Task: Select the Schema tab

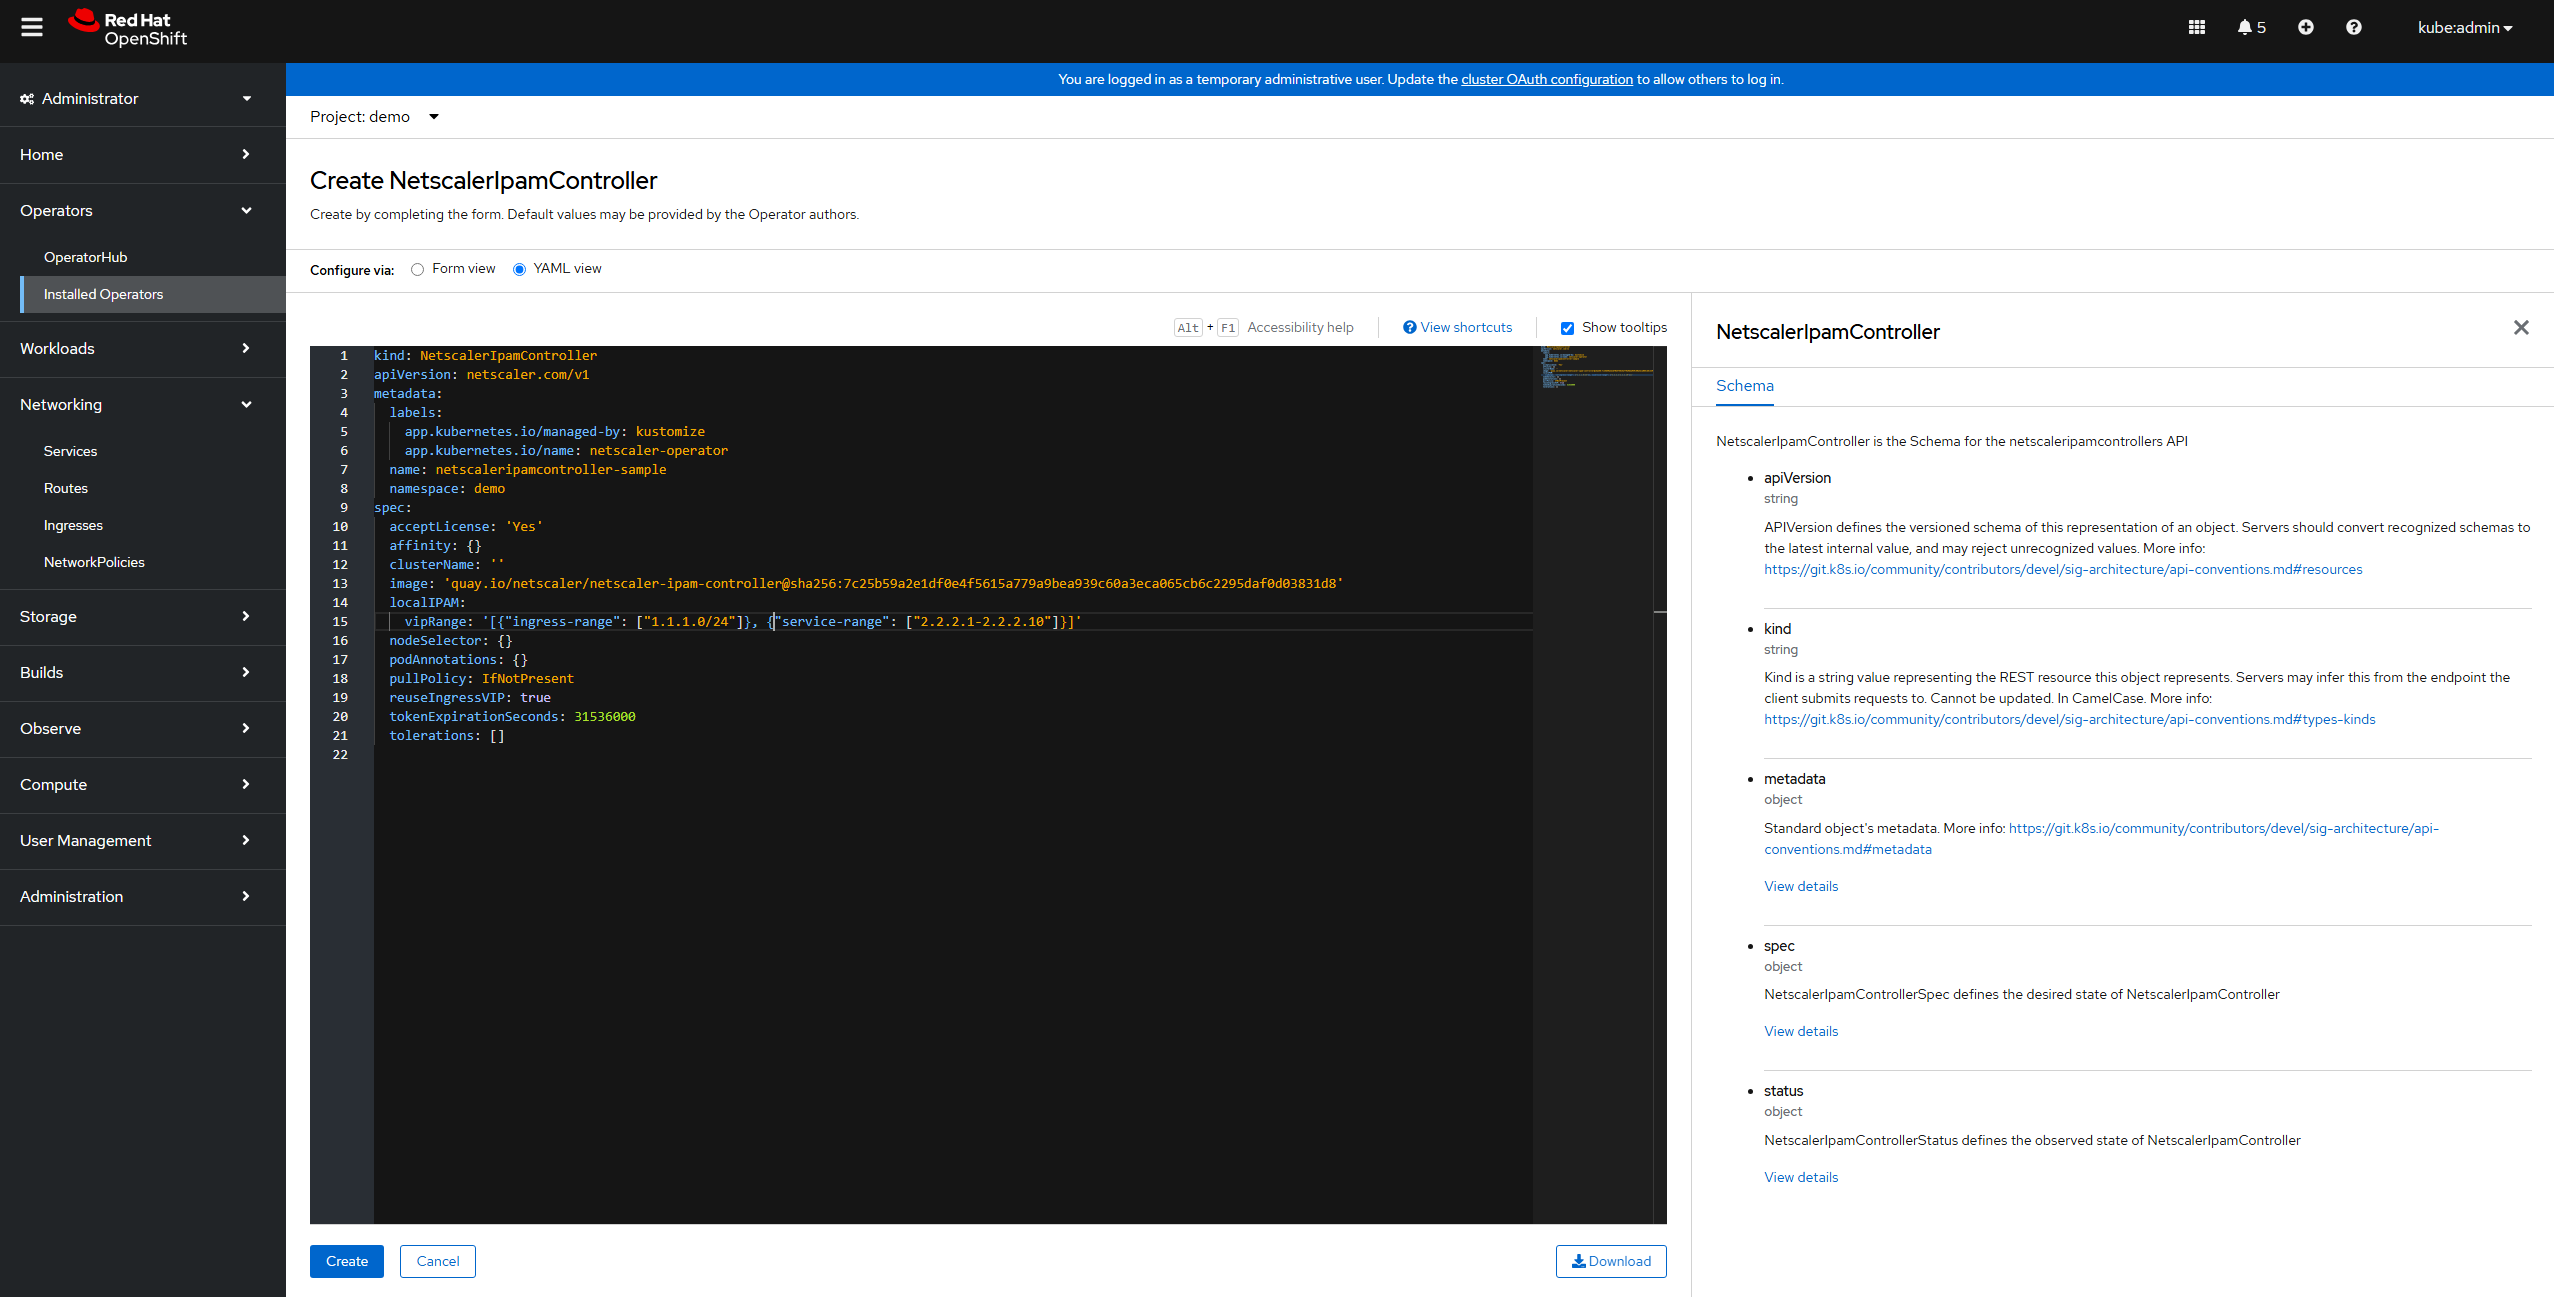Action: [x=1744, y=386]
